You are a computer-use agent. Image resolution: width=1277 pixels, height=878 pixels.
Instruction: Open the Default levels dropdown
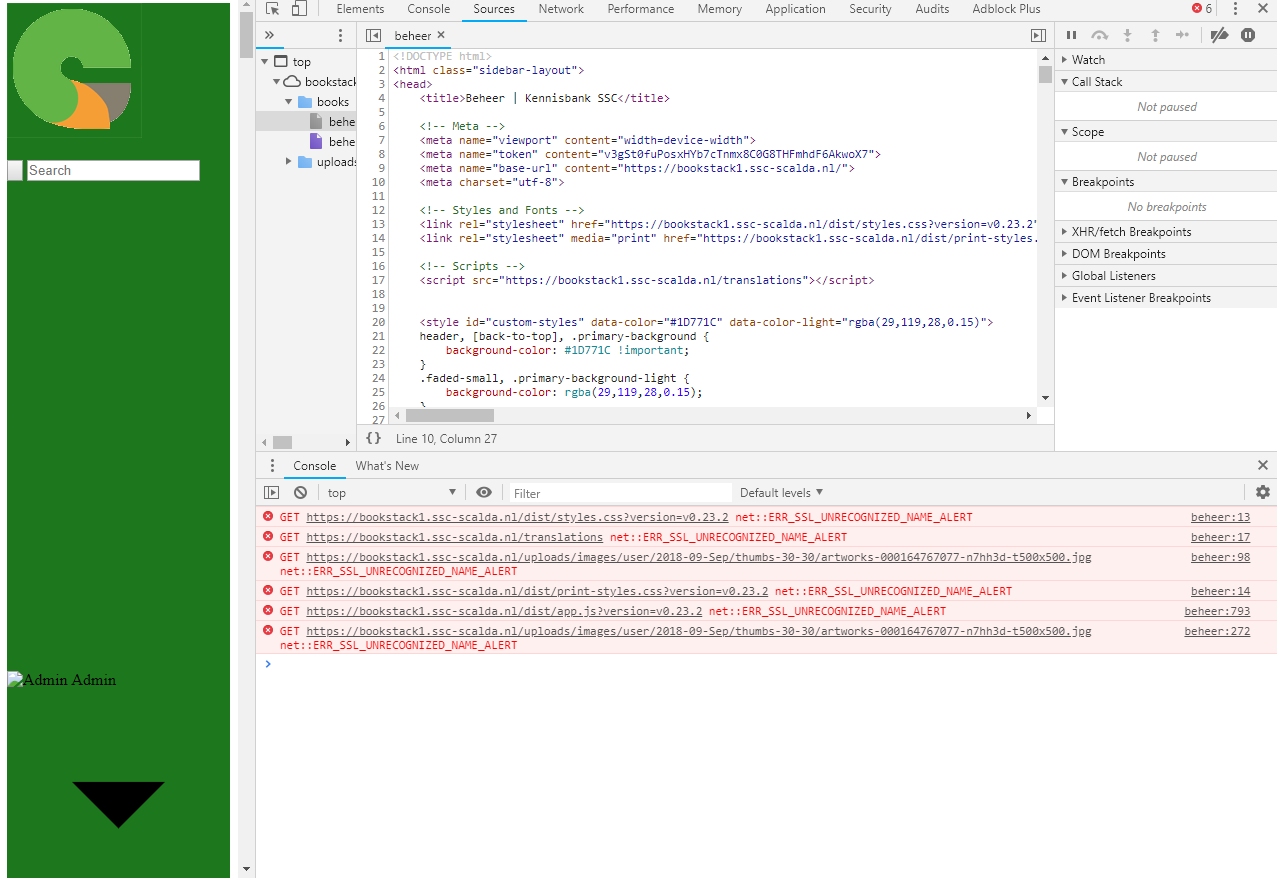(x=781, y=493)
